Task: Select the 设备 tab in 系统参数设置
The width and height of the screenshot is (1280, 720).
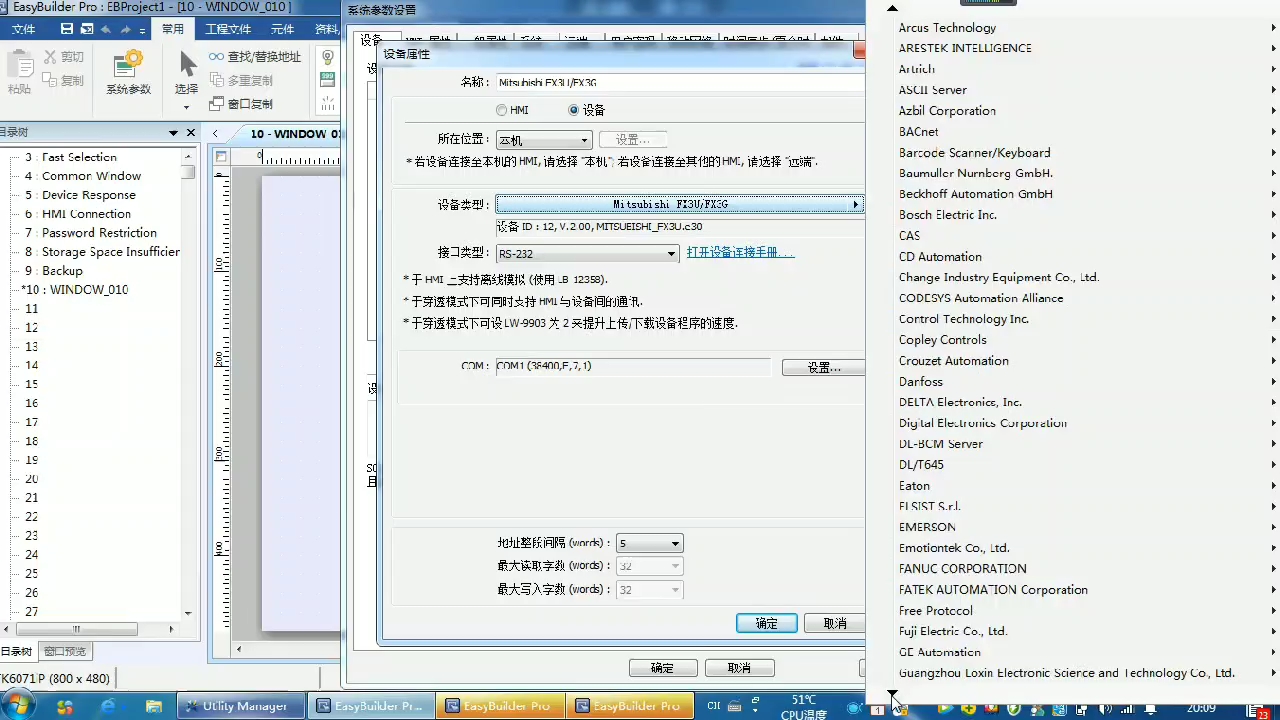Action: (x=371, y=40)
